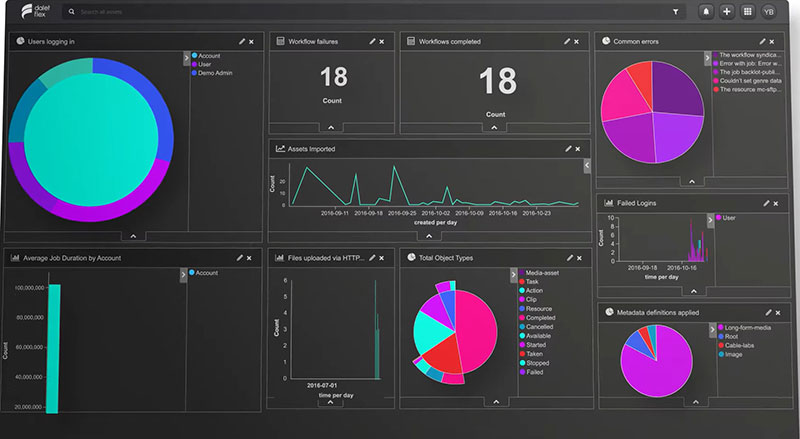Collapse Workflow failures panel bottom caret

coord(331,128)
